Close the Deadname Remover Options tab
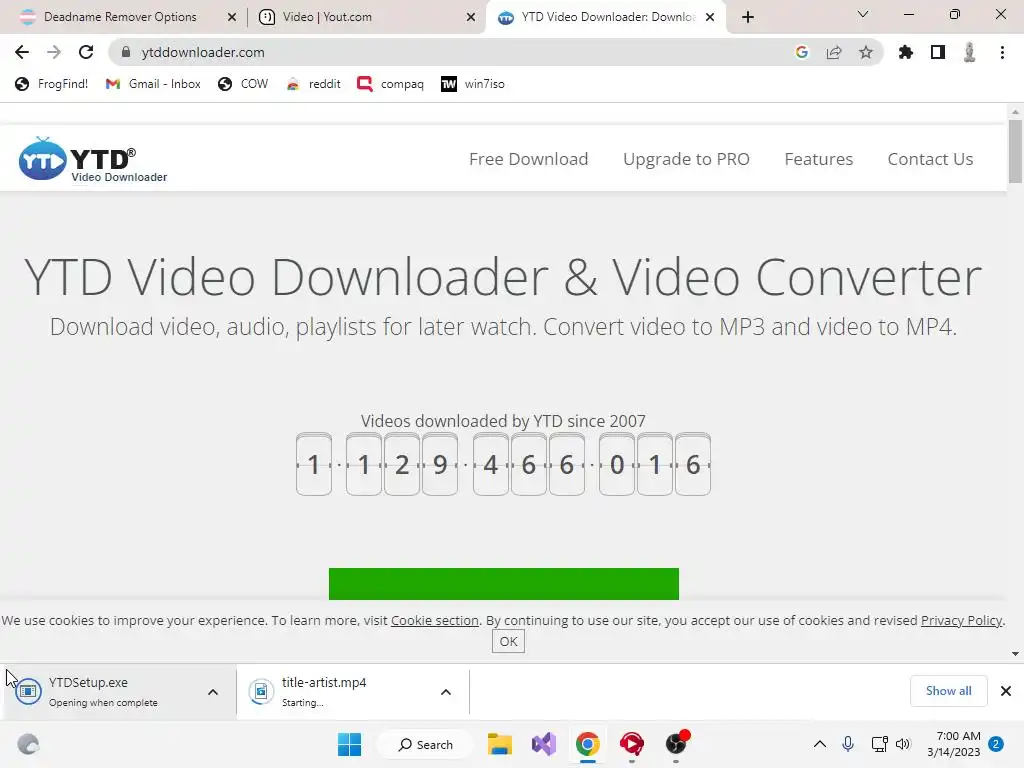 click(232, 17)
